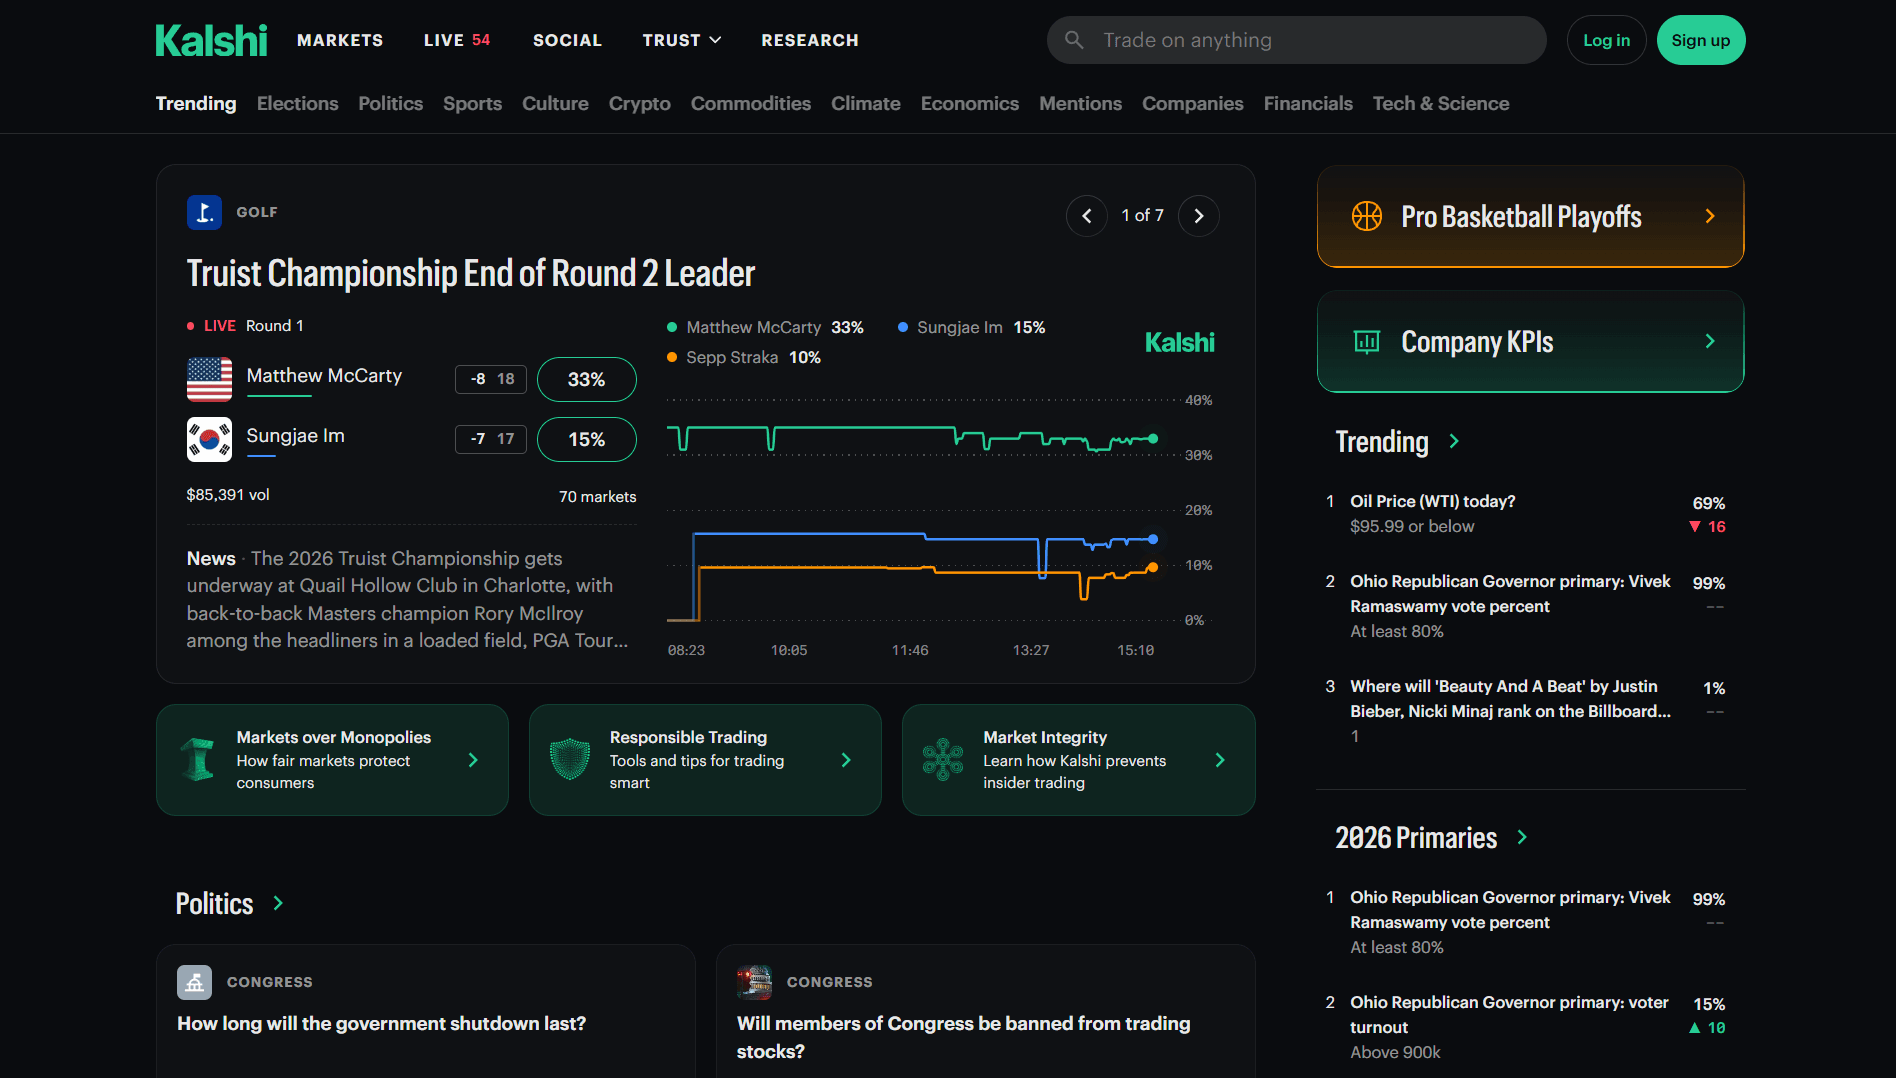Viewport: 1896px width, 1078px height.
Task: Click the Kalshi logo
Action: 211,40
